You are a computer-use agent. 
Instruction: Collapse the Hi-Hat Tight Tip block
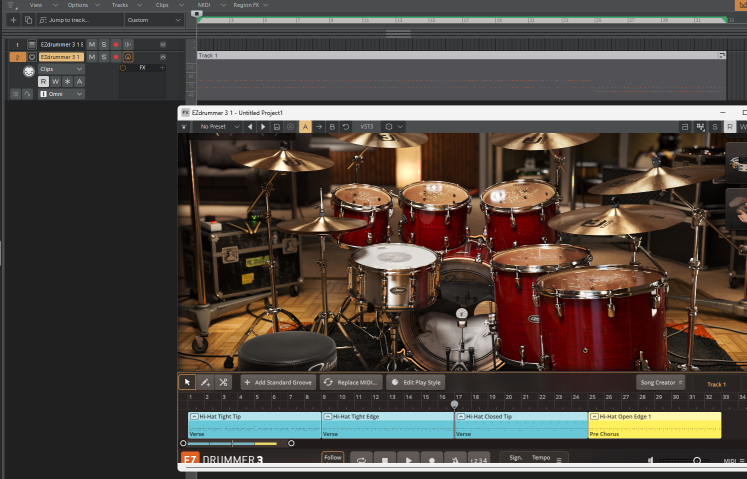point(194,417)
